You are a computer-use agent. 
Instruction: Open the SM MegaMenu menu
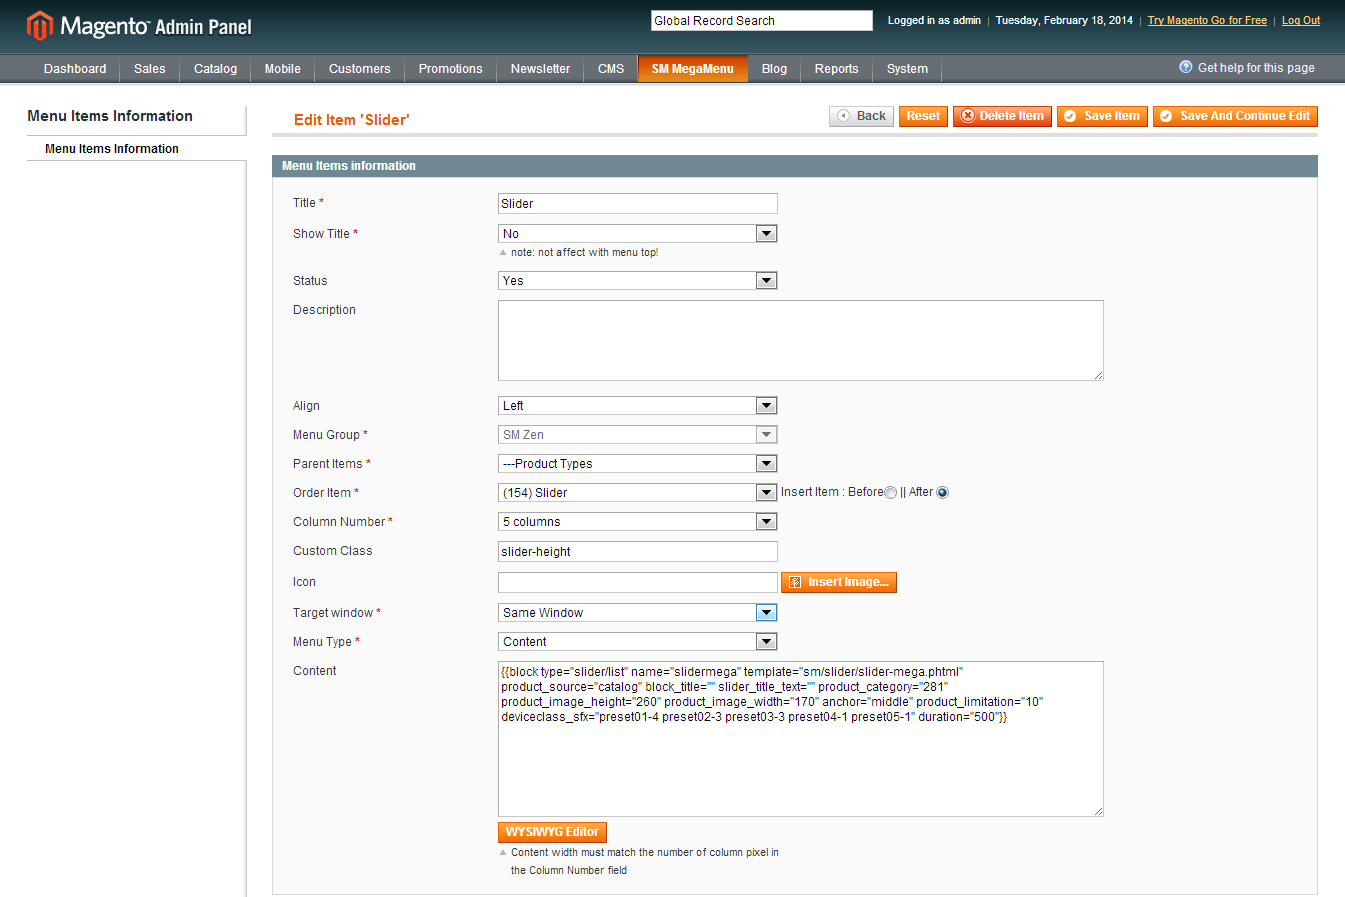click(x=693, y=69)
